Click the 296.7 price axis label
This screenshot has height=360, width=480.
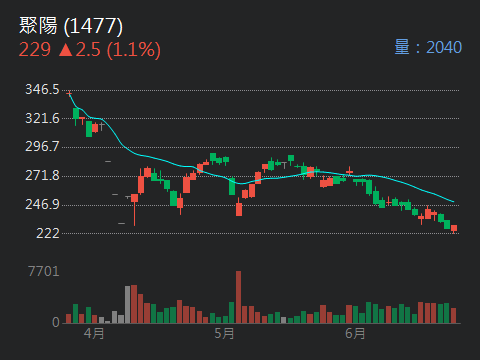tap(42, 146)
